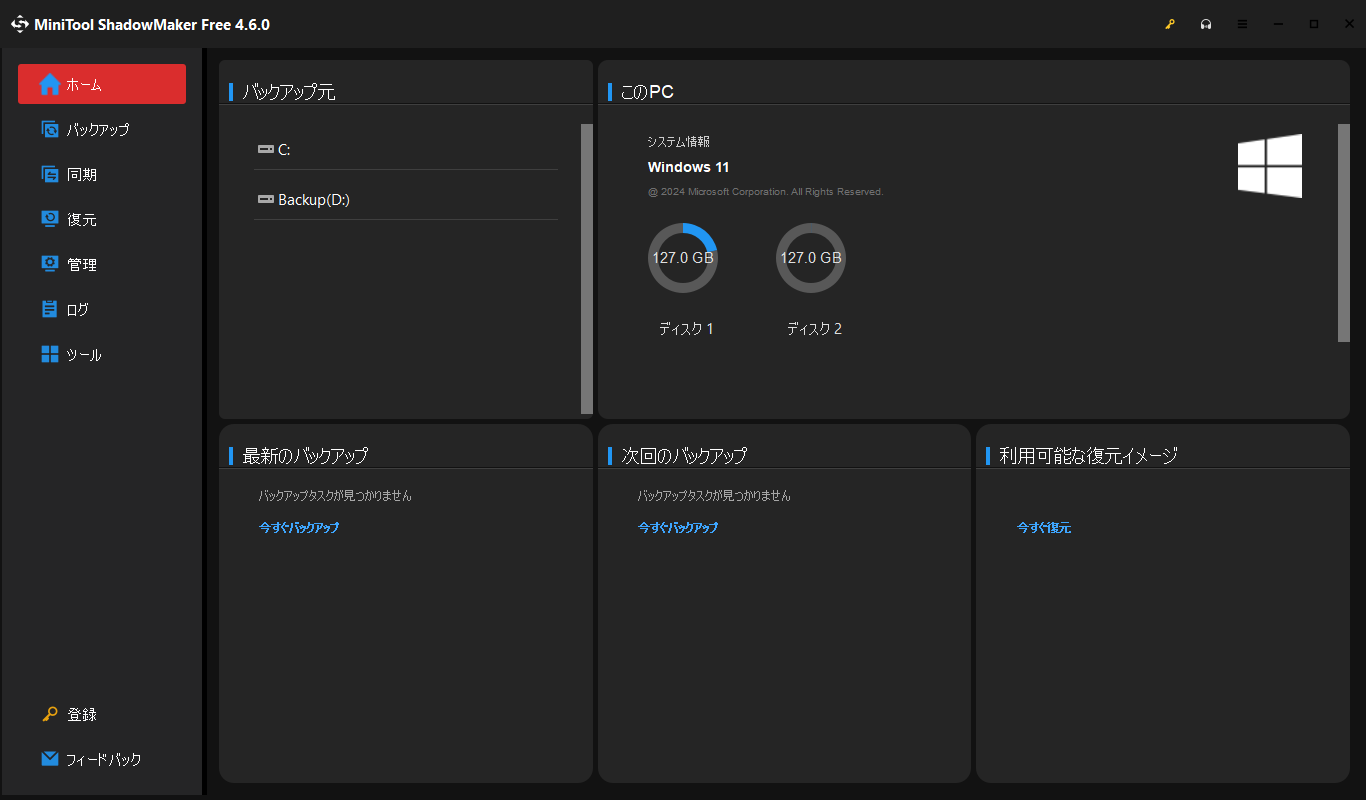Click the golden key icon in title bar
This screenshot has width=1366, height=800.
click(1170, 24)
